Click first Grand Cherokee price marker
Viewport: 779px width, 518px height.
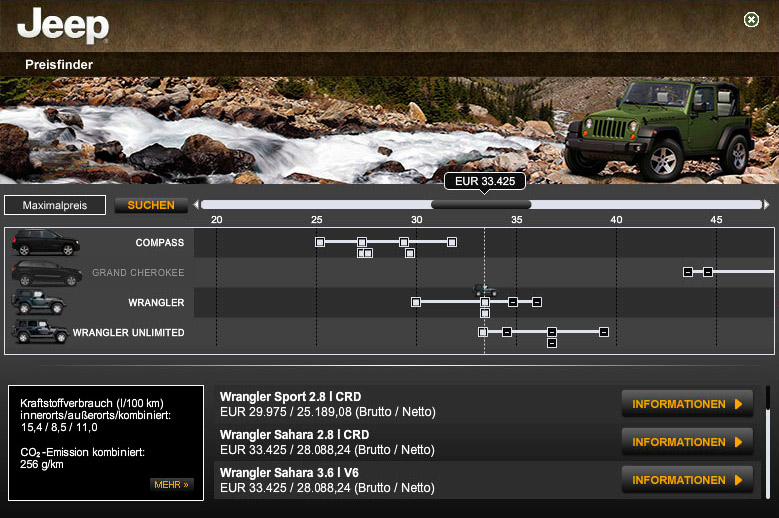(688, 272)
